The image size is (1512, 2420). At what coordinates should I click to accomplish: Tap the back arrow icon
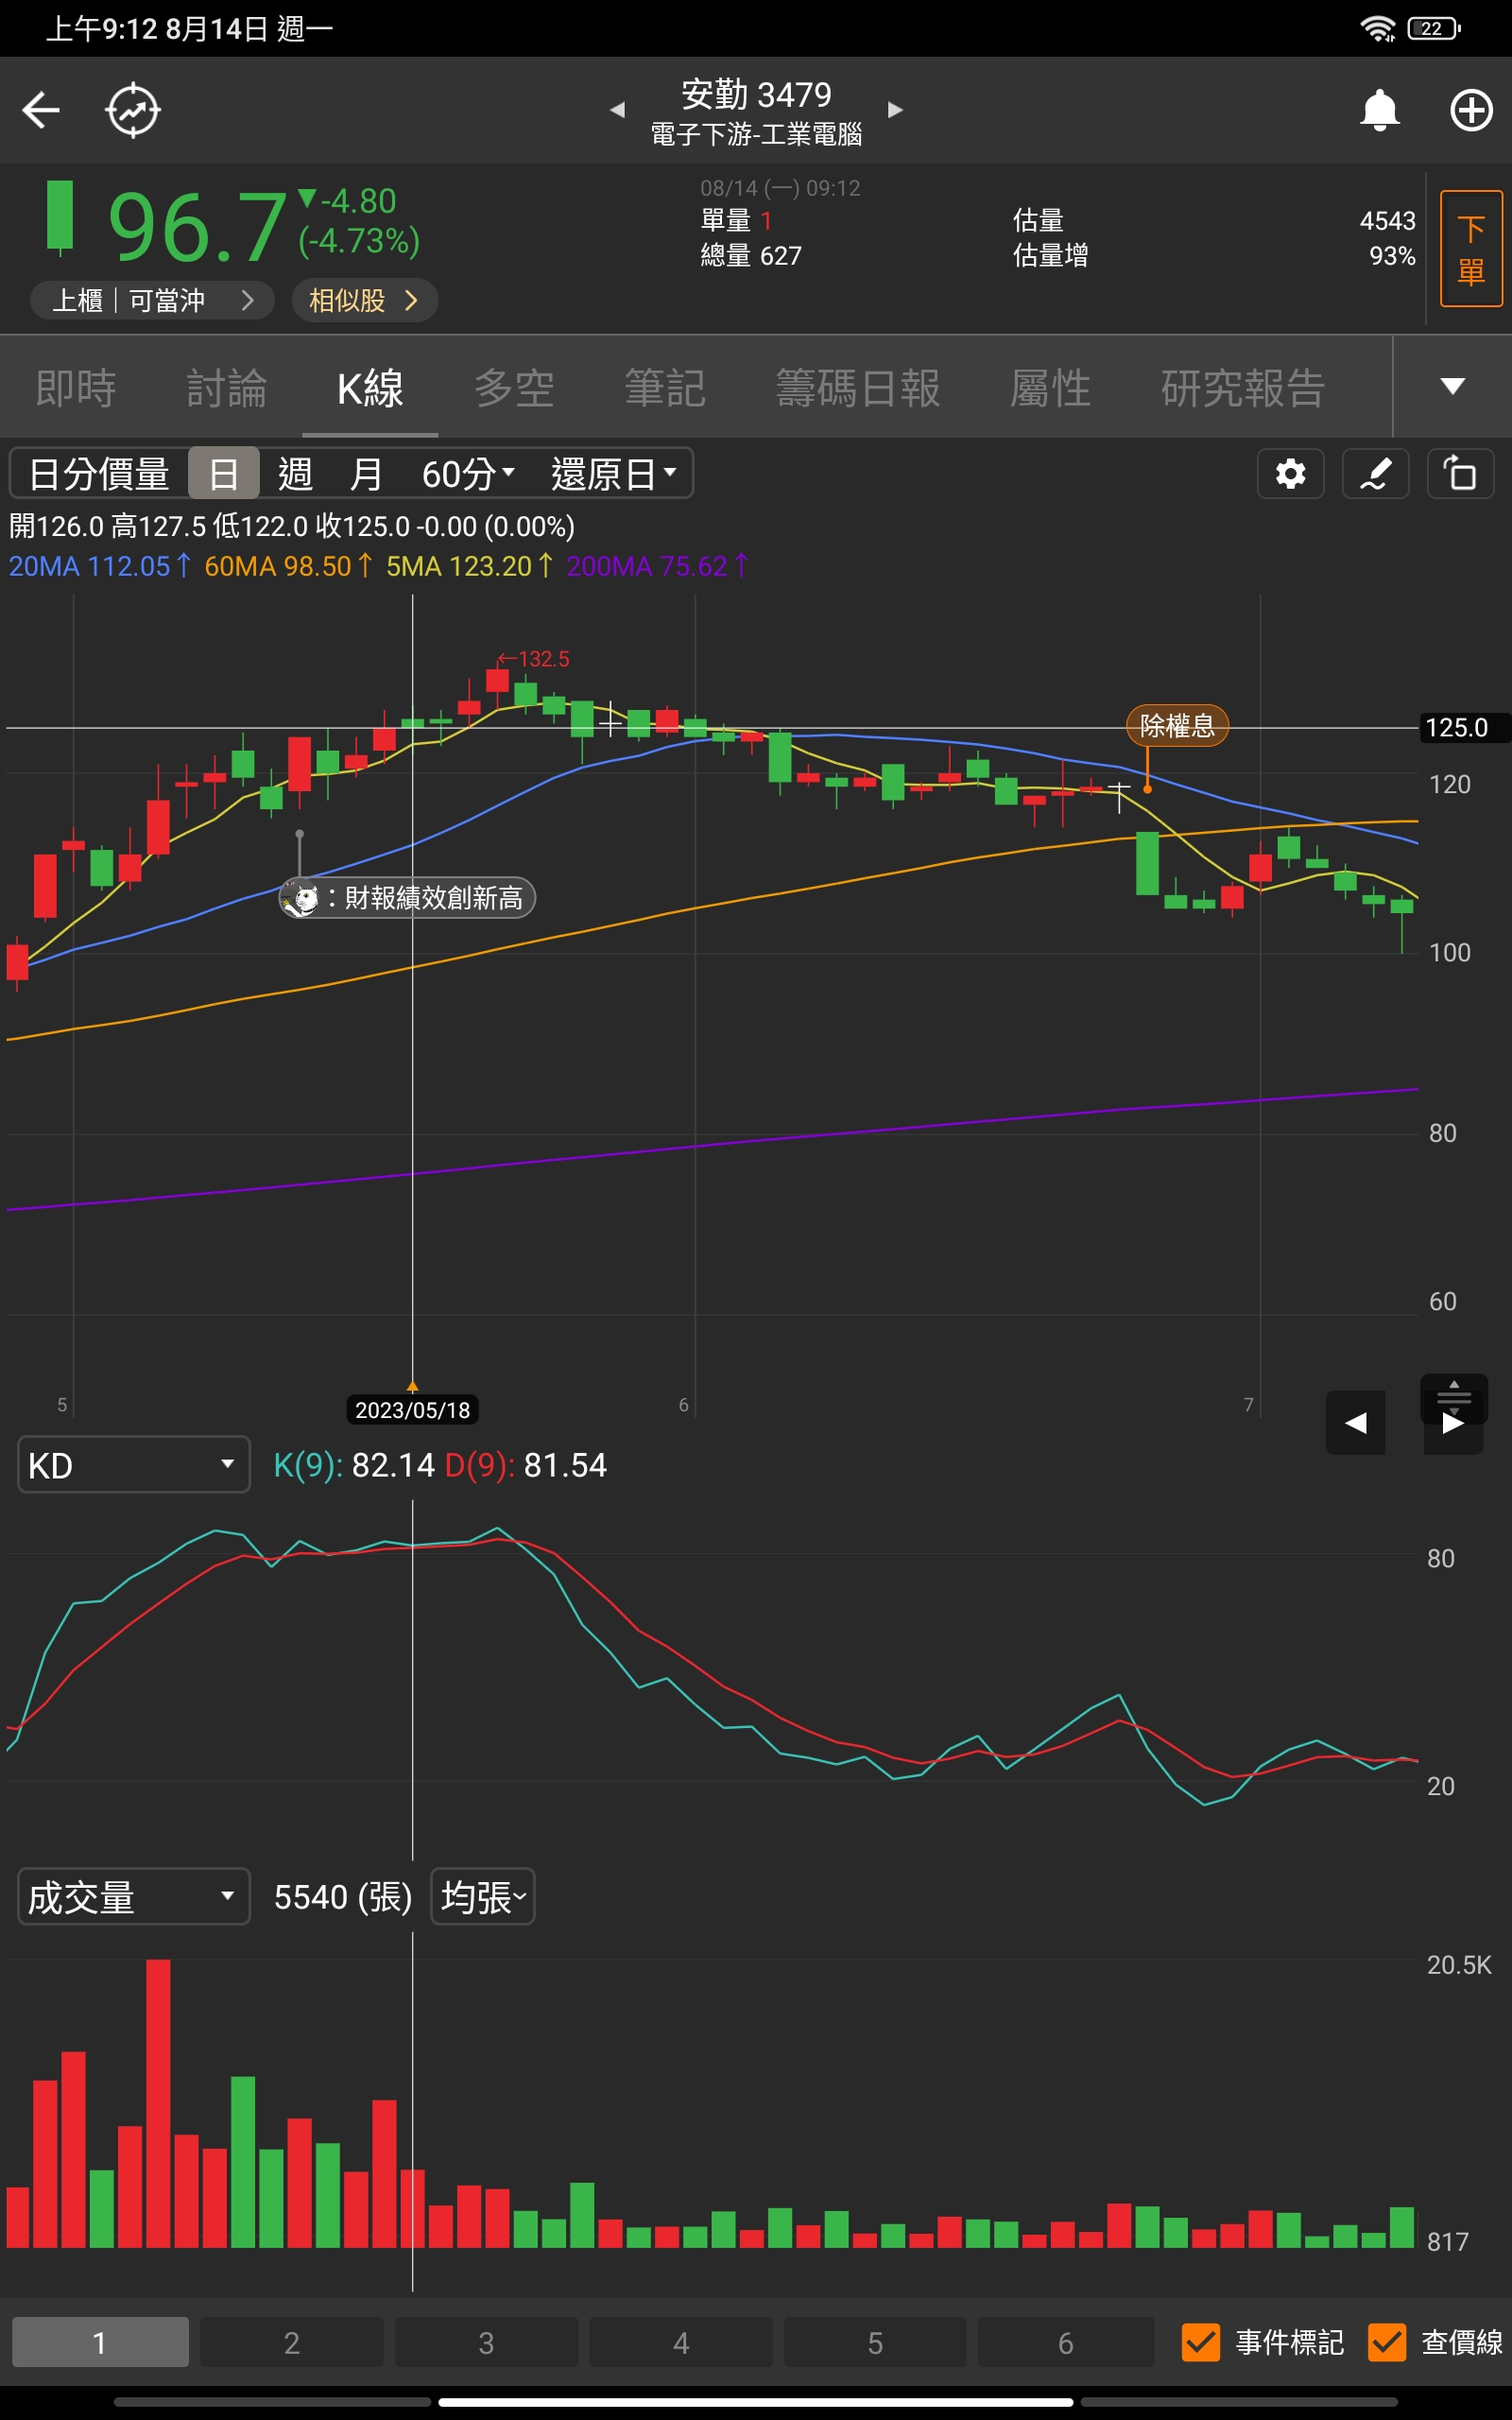[41, 110]
